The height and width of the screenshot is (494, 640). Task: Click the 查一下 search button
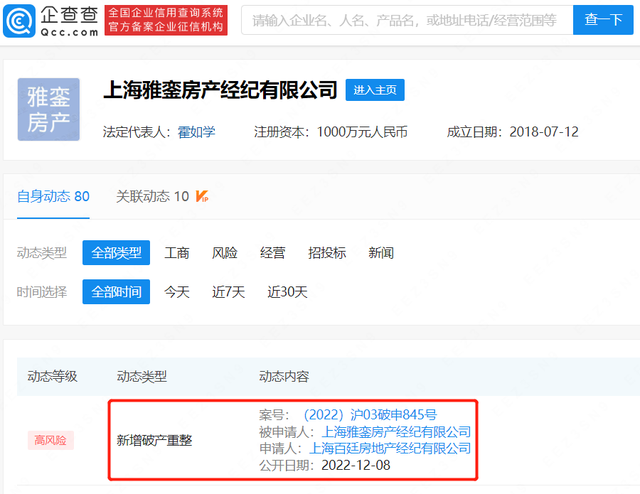click(x=603, y=20)
